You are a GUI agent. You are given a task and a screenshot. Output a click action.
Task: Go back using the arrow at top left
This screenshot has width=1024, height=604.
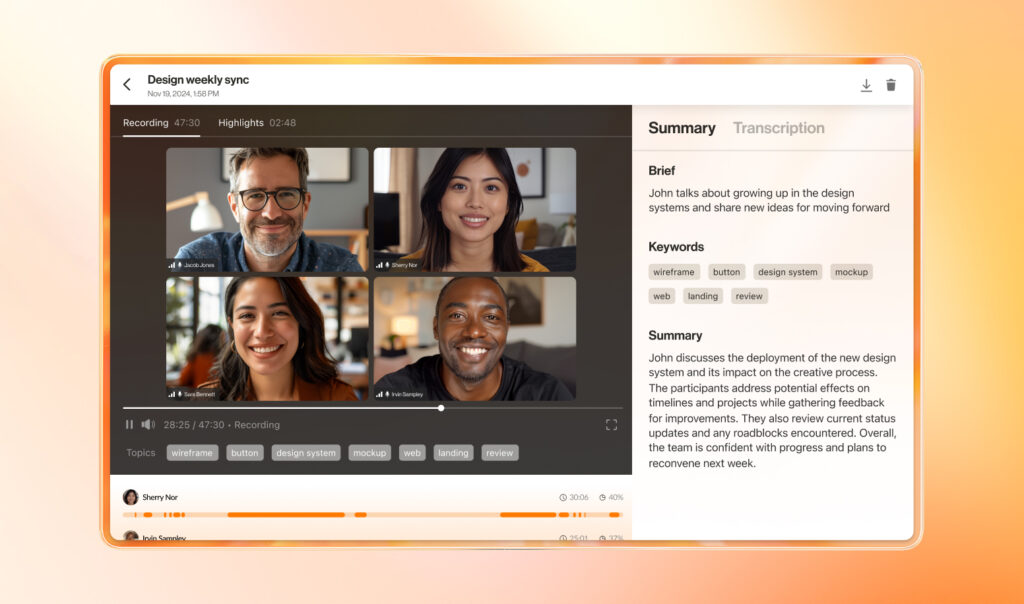[x=127, y=84]
